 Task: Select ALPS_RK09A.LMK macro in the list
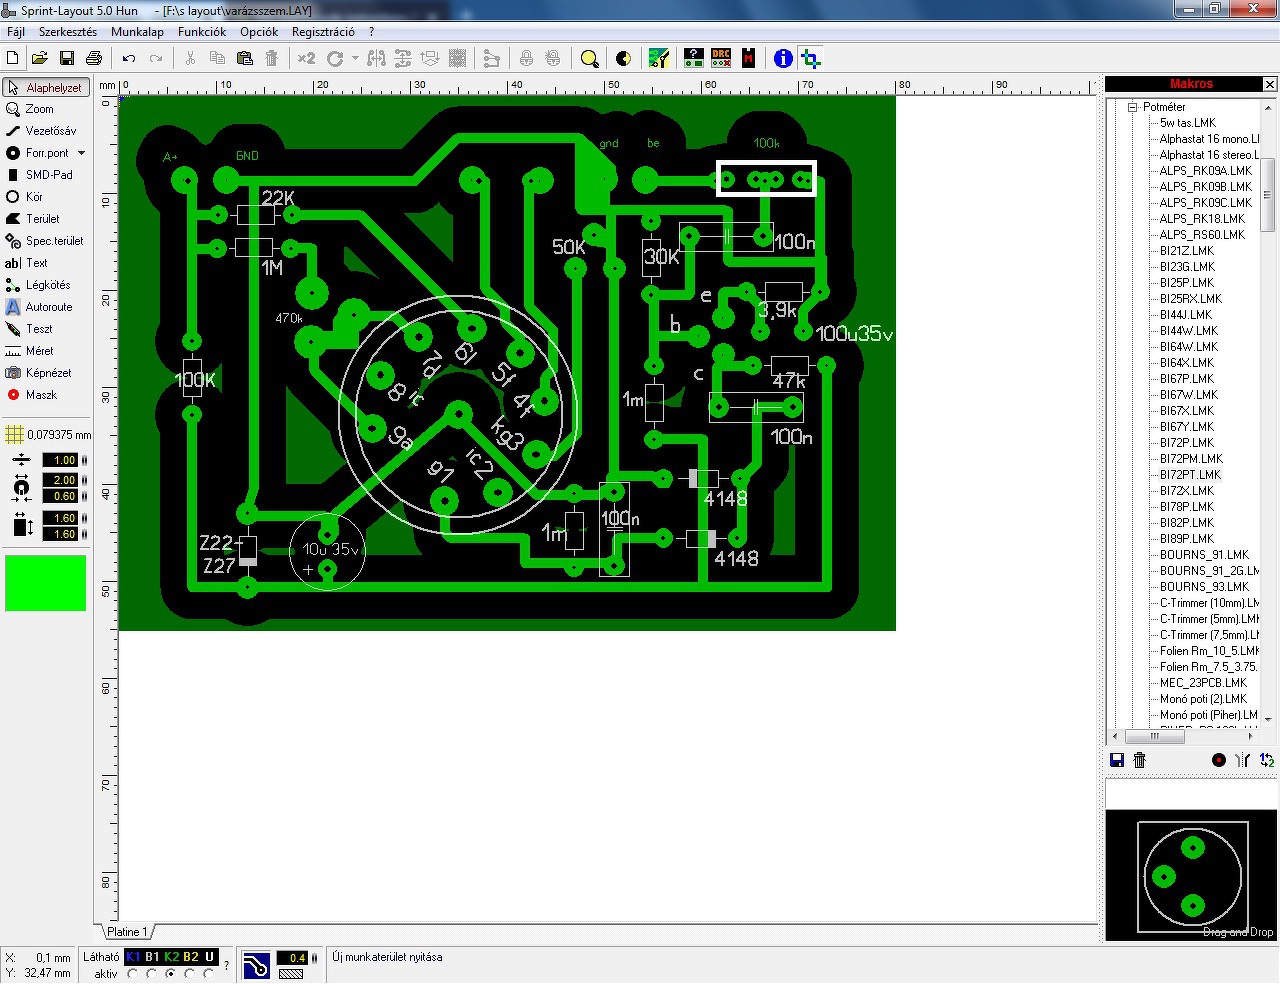point(1205,171)
